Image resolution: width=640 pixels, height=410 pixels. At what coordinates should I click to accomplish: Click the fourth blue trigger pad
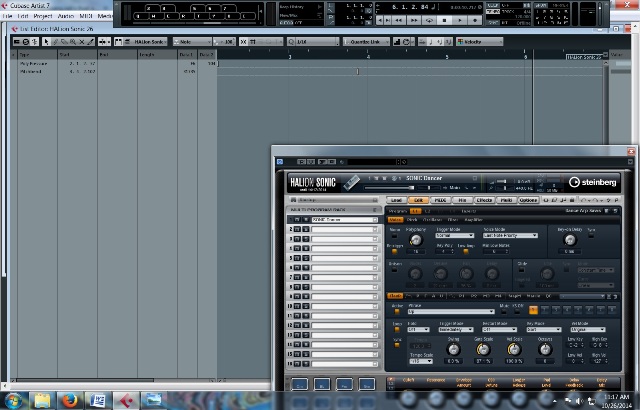367,384
